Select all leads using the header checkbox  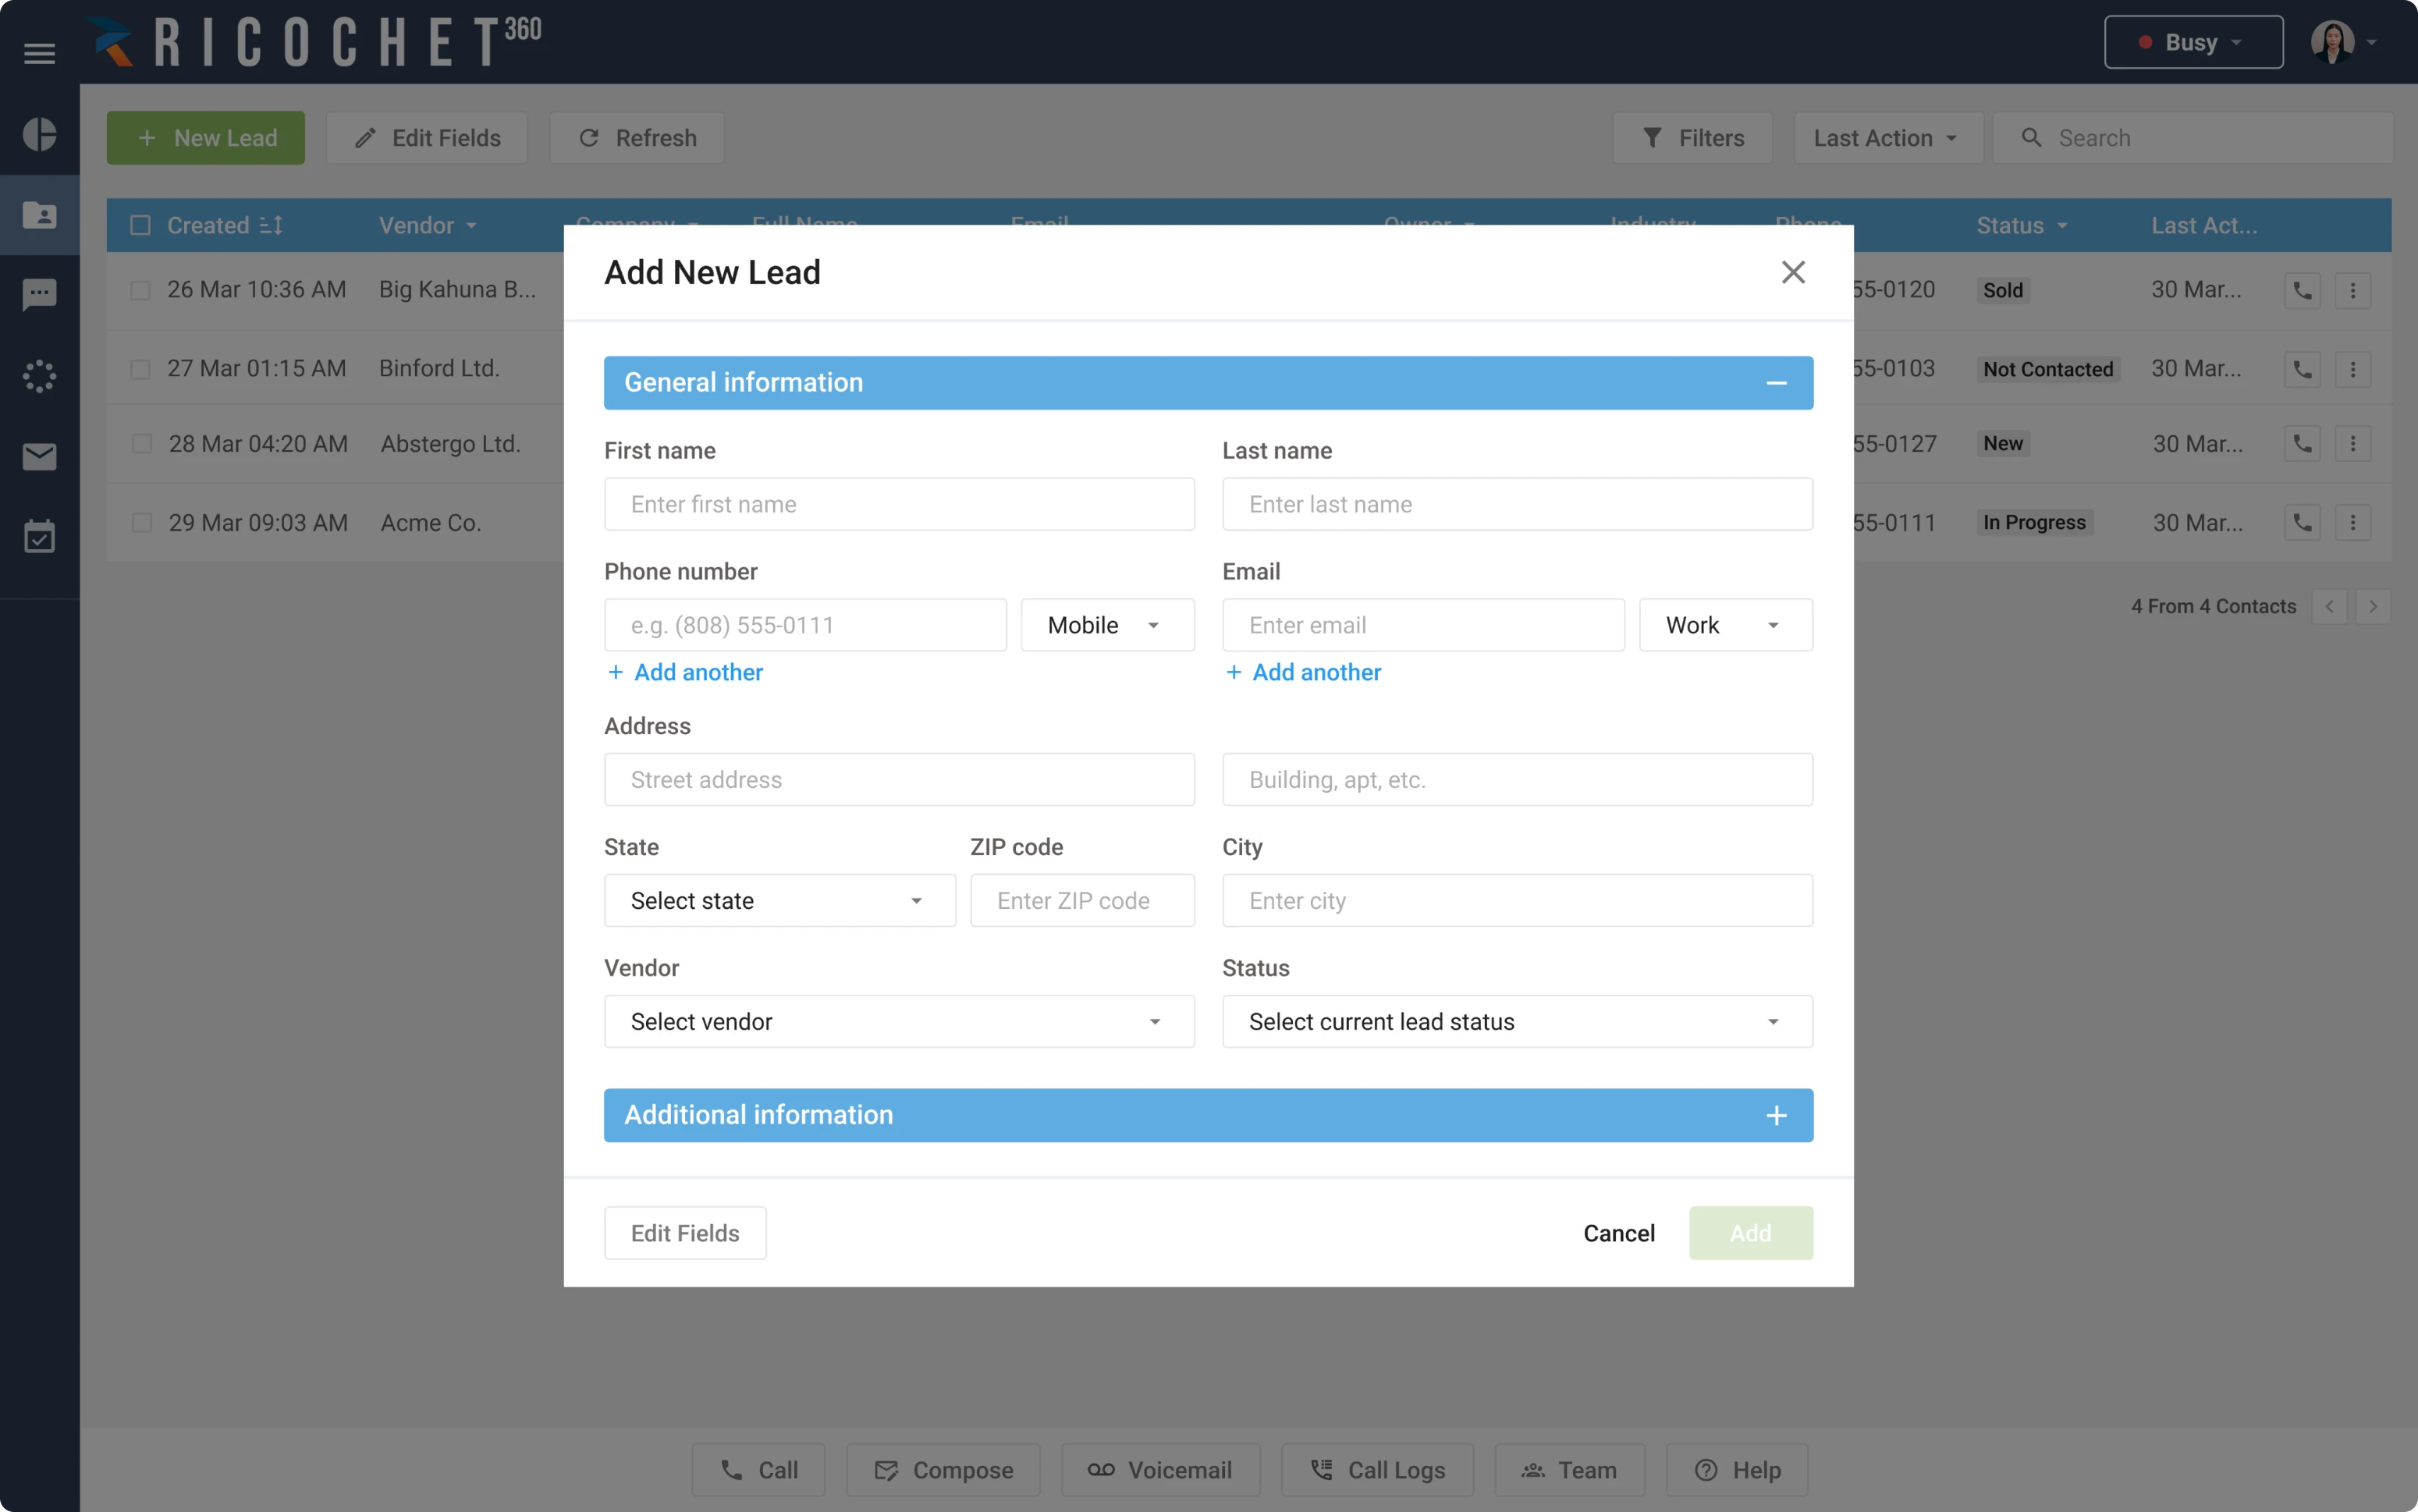tap(140, 225)
